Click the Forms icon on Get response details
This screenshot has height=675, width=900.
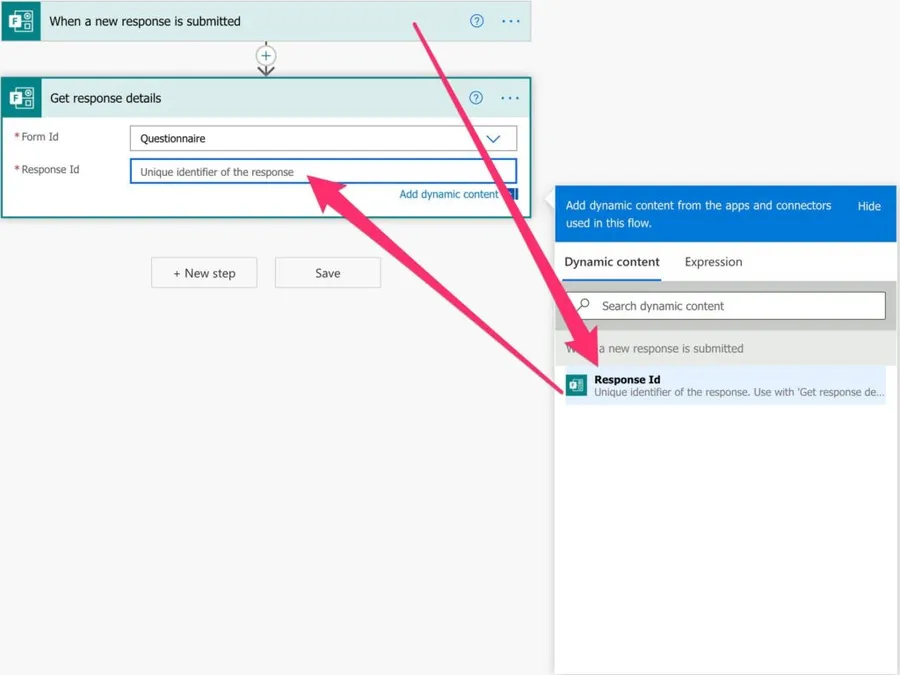point(21,98)
